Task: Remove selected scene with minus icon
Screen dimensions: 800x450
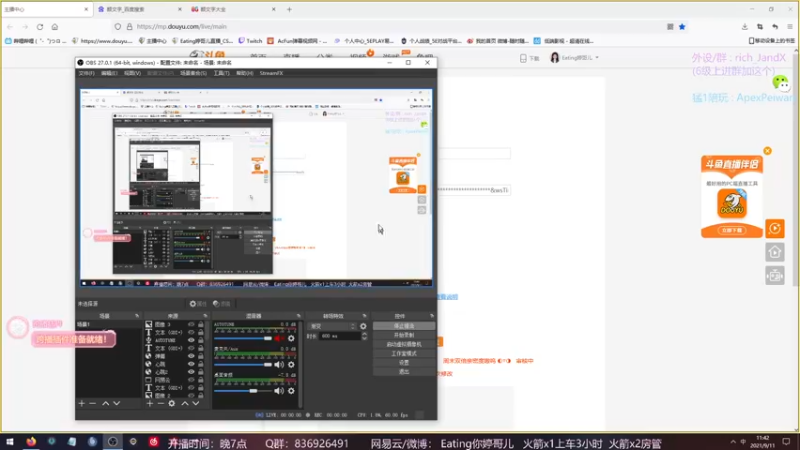Action: click(x=92, y=404)
